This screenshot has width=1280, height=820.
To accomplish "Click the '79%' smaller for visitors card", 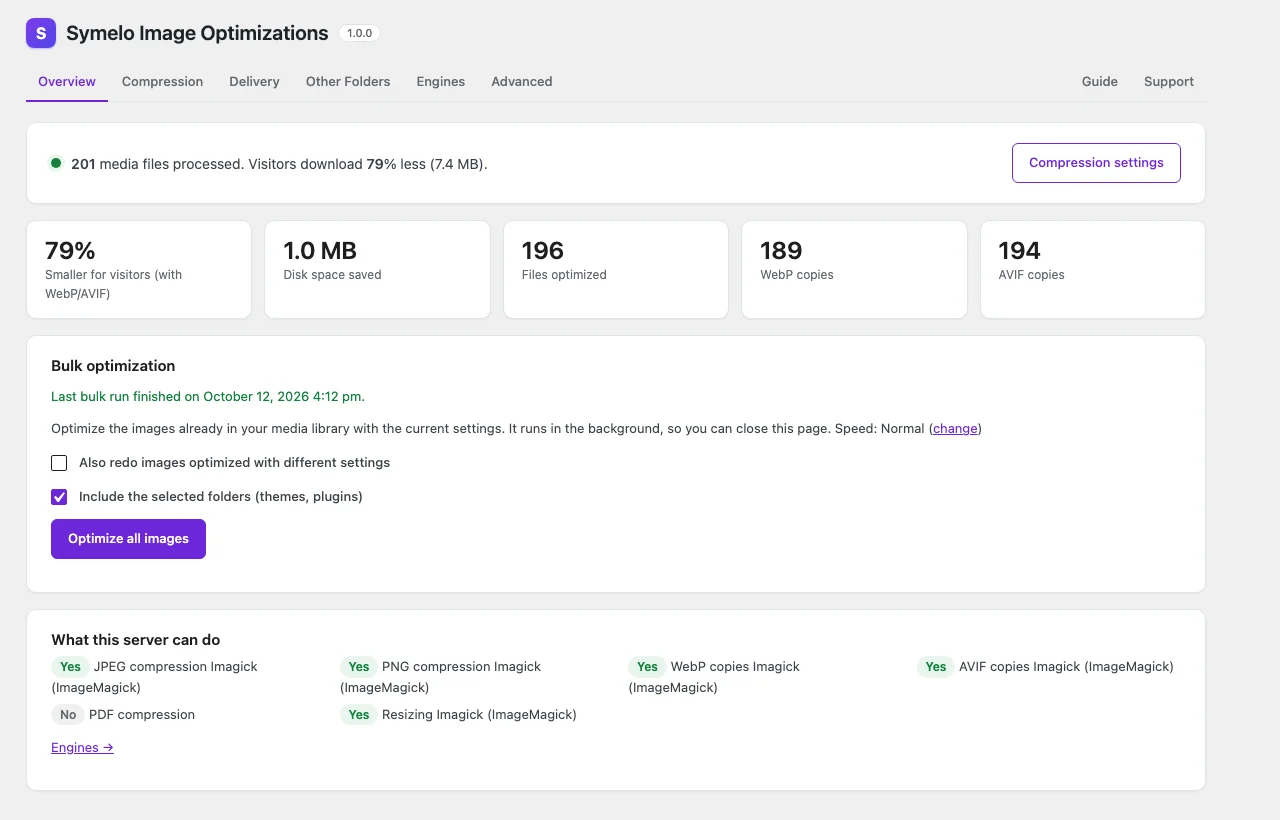I will pos(139,270).
